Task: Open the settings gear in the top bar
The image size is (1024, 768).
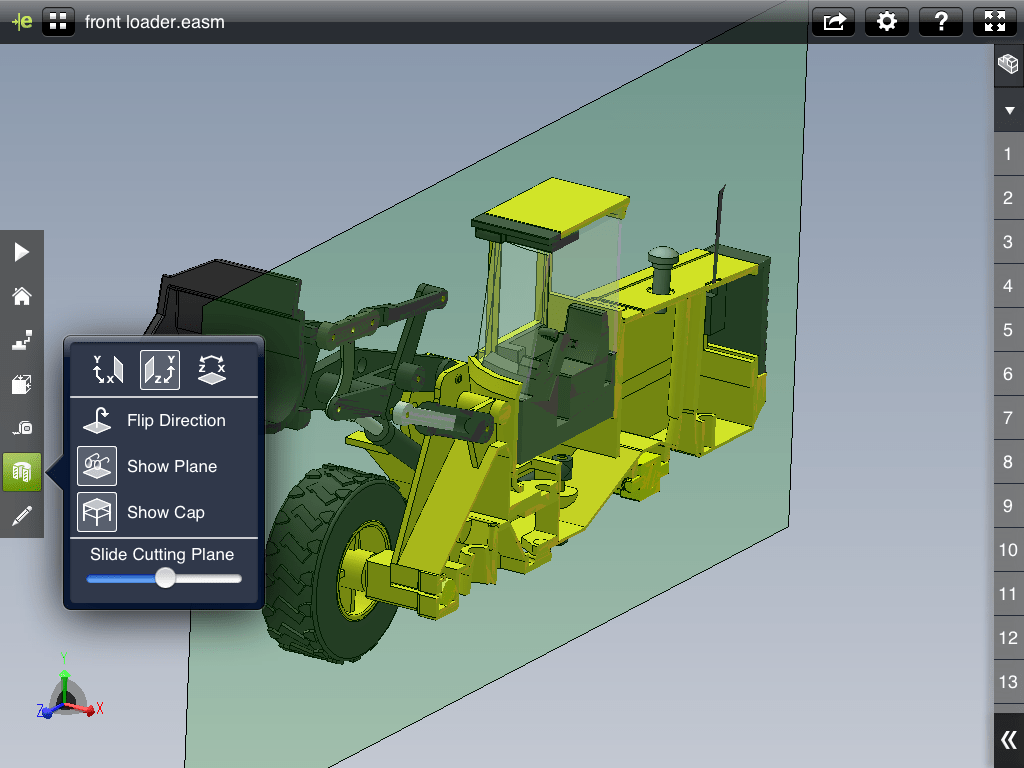Action: pos(886,21)
